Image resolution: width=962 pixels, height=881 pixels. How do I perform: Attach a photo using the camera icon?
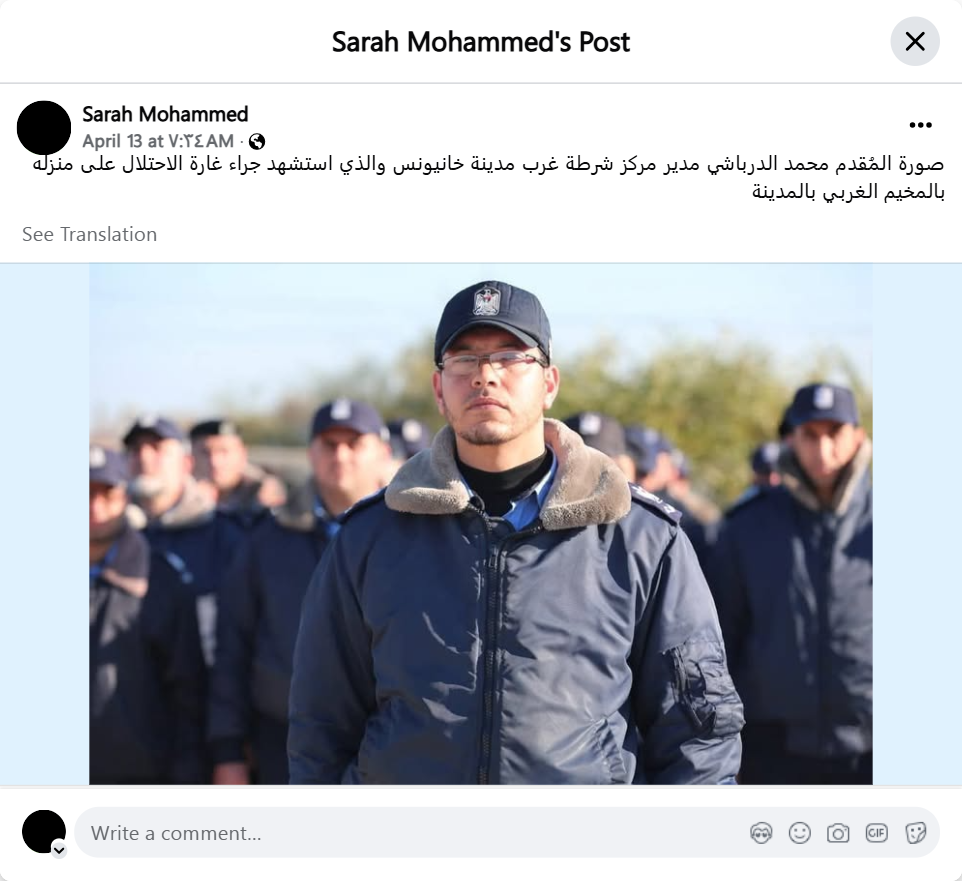click(x=837, y=833)
